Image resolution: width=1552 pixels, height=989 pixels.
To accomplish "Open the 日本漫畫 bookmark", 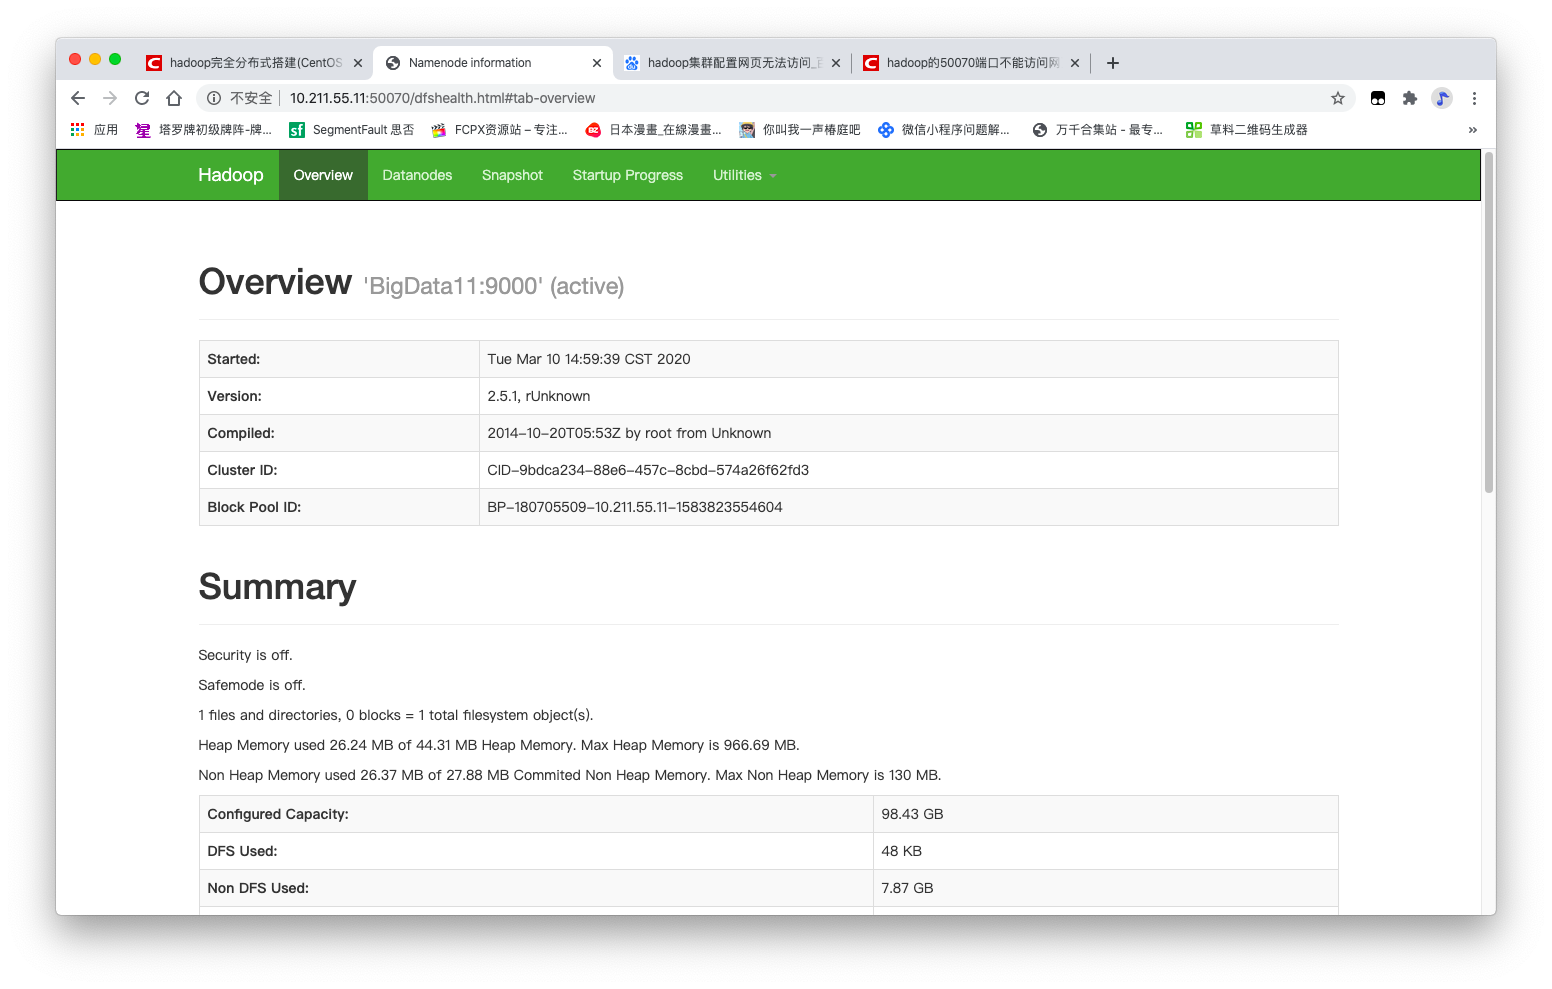I will (x=654, y=130).
